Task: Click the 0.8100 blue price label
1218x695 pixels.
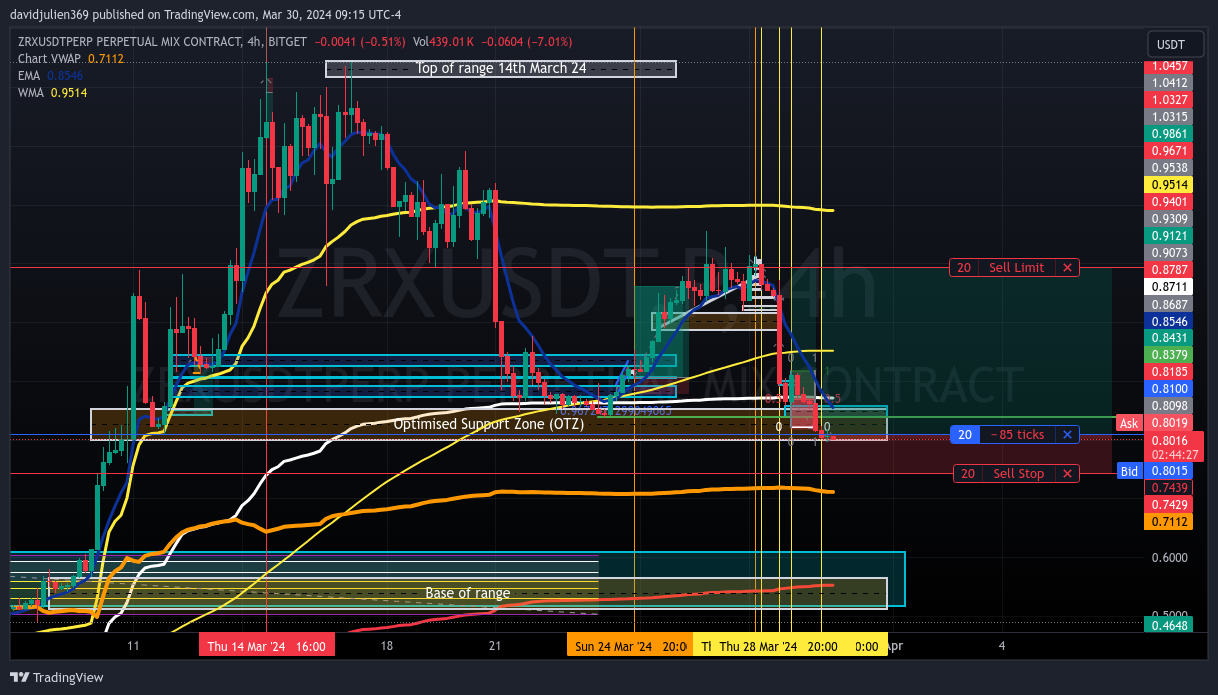Action: 1169,388
